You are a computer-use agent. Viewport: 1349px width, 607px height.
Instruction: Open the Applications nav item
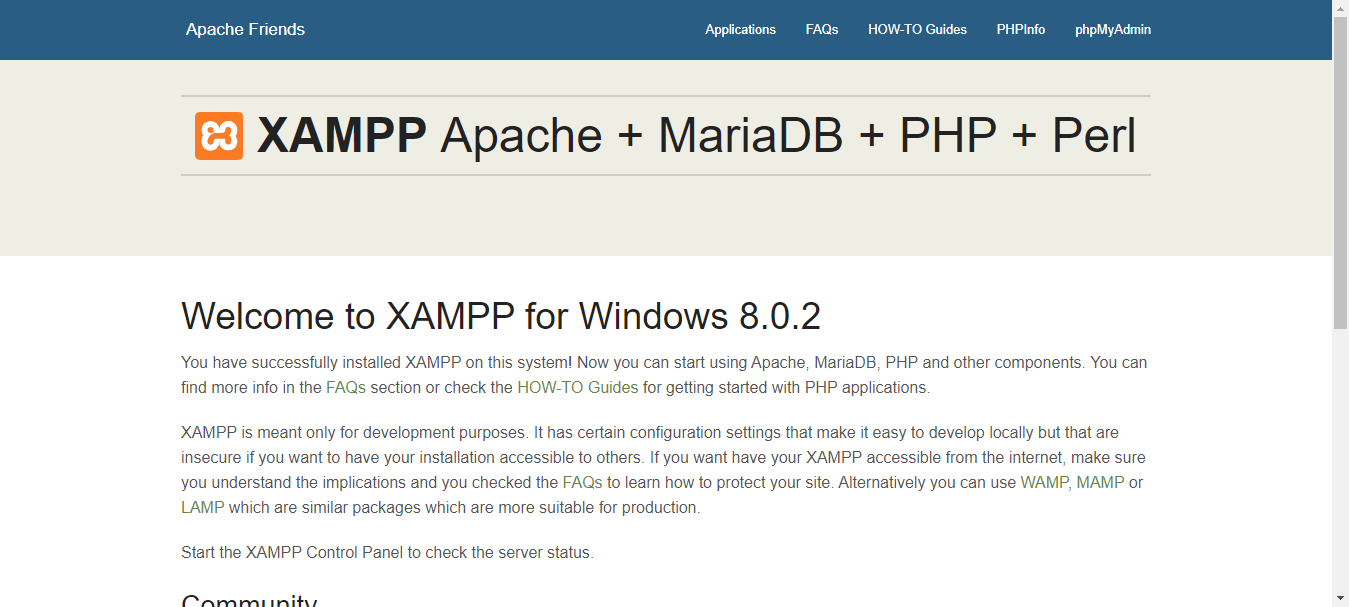pyautogui.click(x=740, y=30)
